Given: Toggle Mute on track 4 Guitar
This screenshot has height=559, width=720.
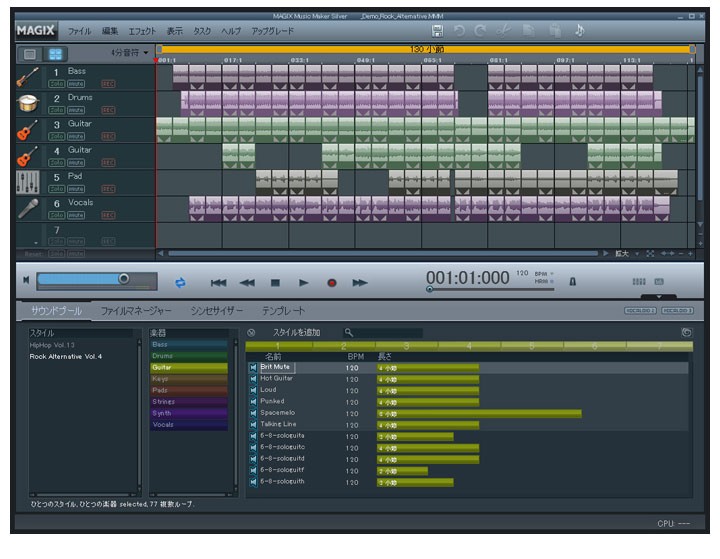Looking at the screenshot, I should click(76, 163).
